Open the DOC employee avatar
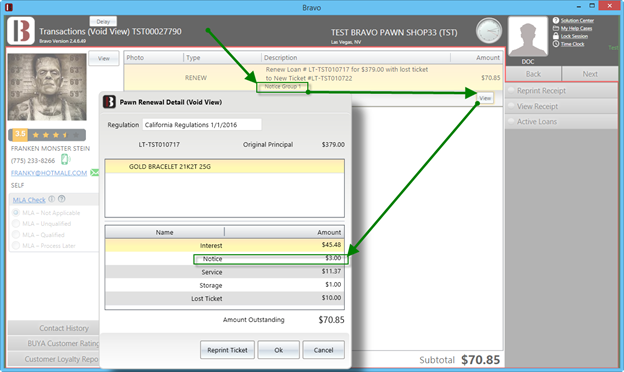The height and width of the screenshot is (372, 624). (x=528, y=37)
